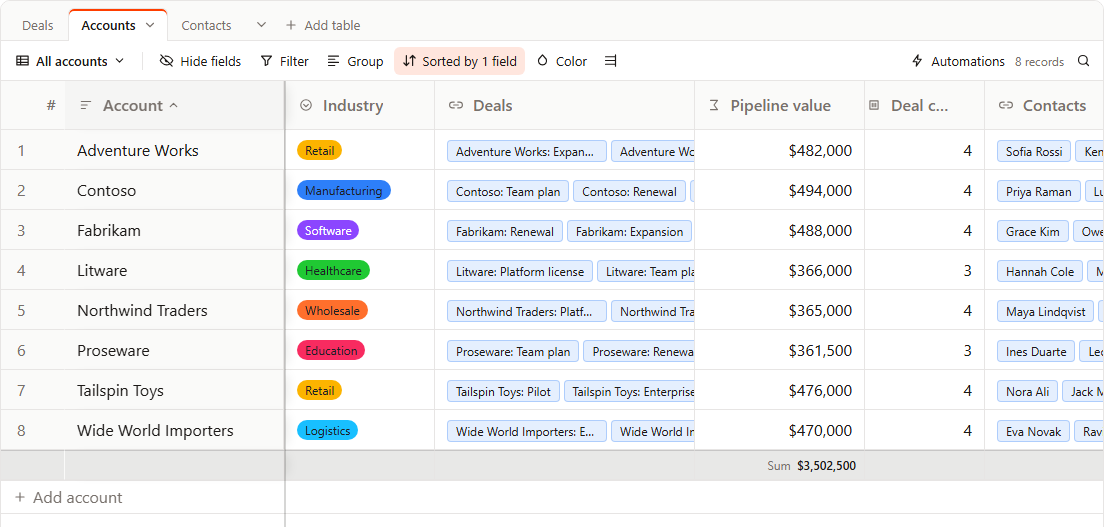The width and height of the screenshot is (1104, 527).
Task: Open the Group options
Action: click(356, 61)
